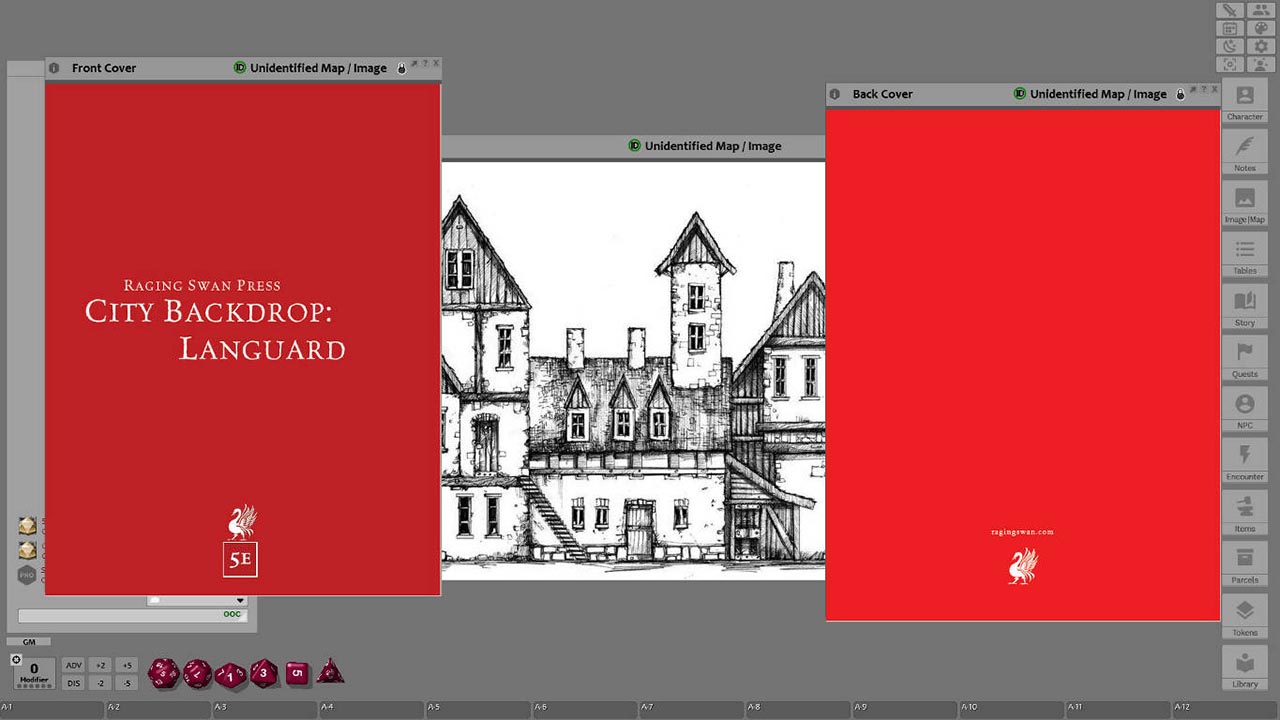Open the chat mode dropdown arrow
This screenshot has width=1280, height=720.
coord(240,601)
